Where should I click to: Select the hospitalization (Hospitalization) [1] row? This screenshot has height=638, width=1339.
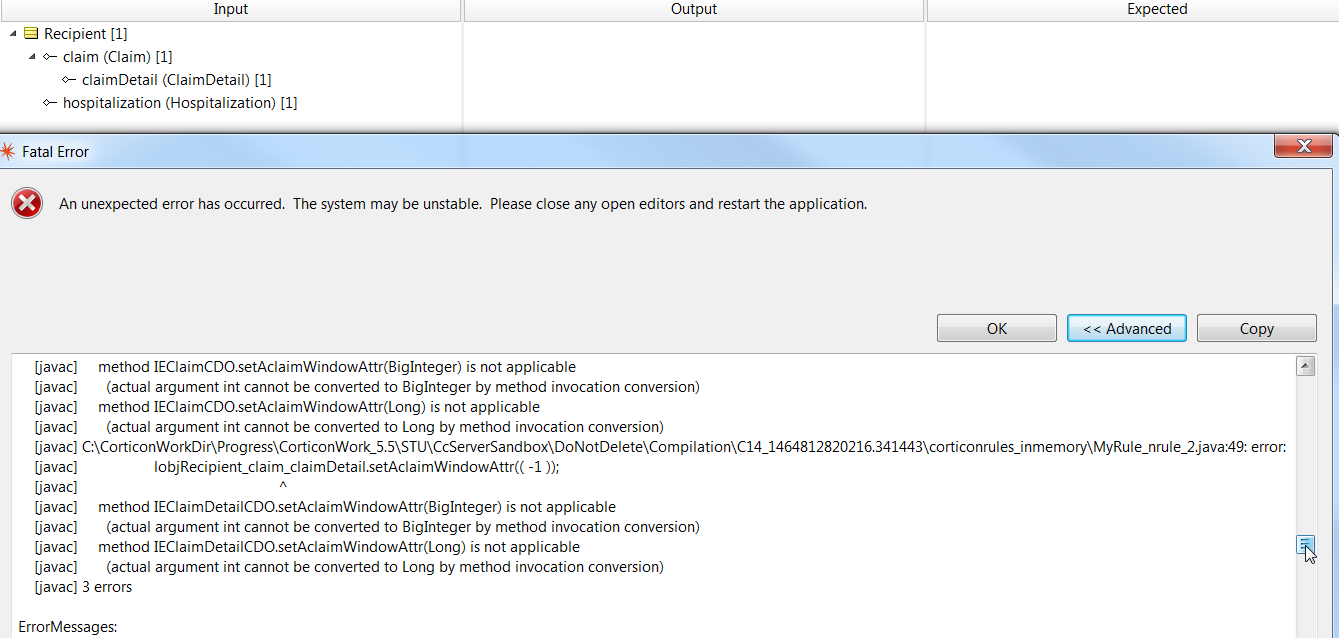pyautogui.click(x=179, y=103)
